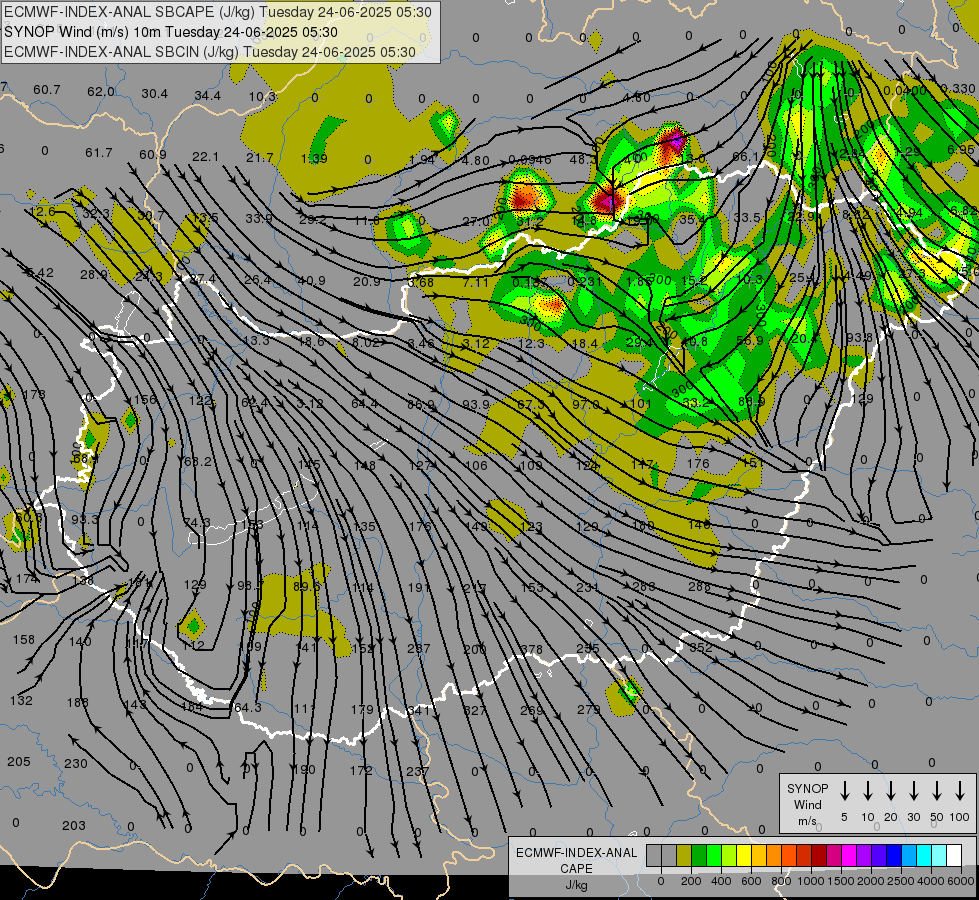979x900 pixels.
Task: Click the SYNOP Wind 10m title line
Action: click(171, 32)
